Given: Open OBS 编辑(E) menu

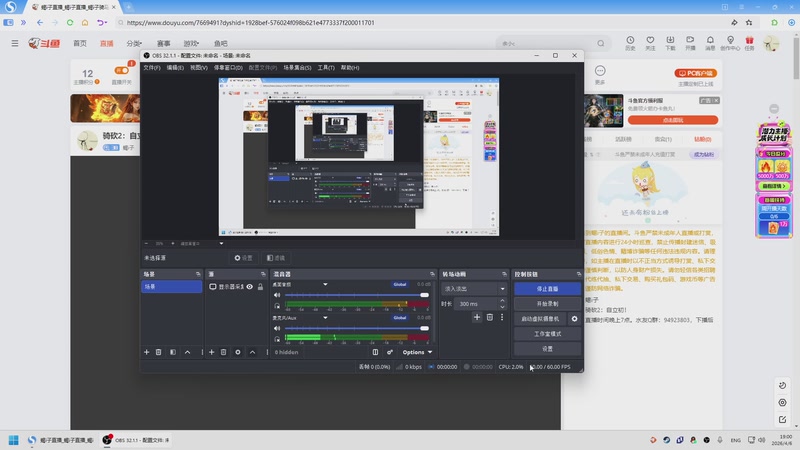Looking at the screenshot, I should [175, 67].
